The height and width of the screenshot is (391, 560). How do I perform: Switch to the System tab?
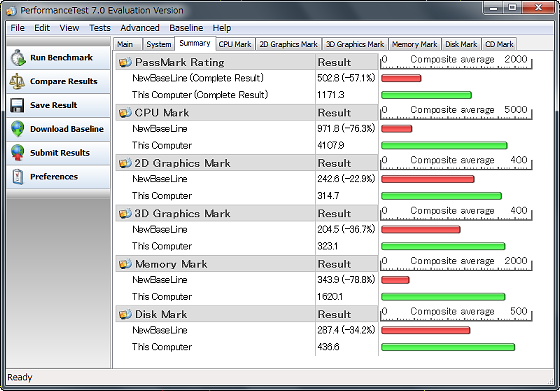[159, 44]
